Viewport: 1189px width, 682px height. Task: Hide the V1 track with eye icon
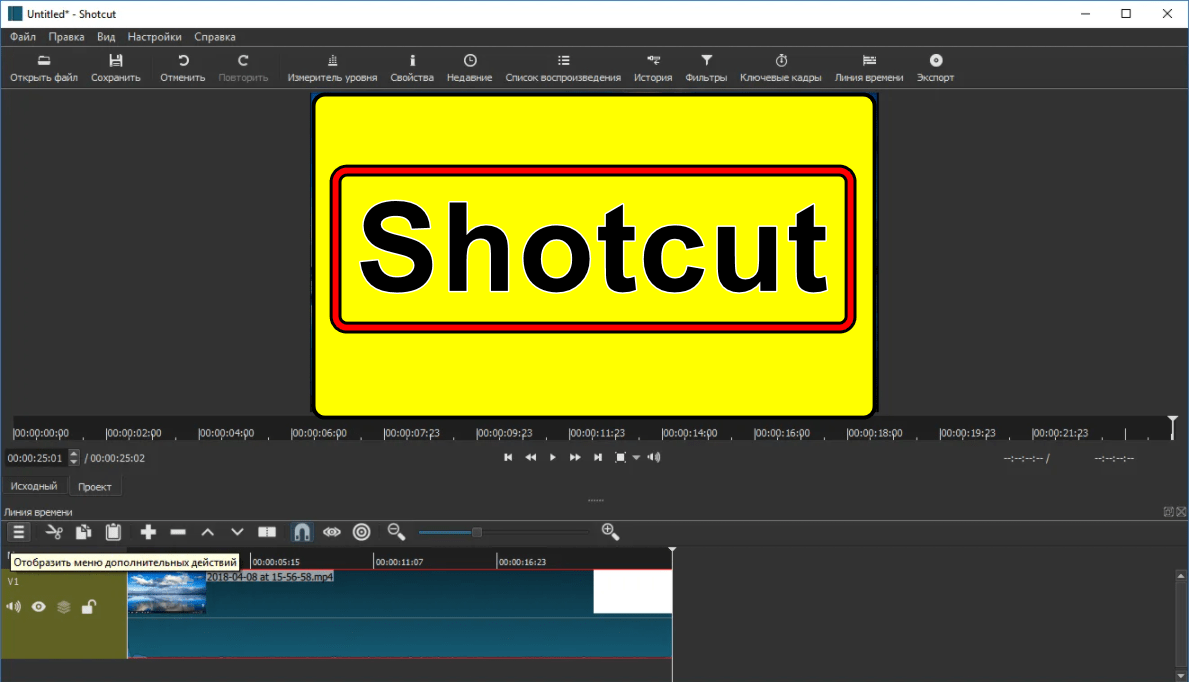(39, 607)
